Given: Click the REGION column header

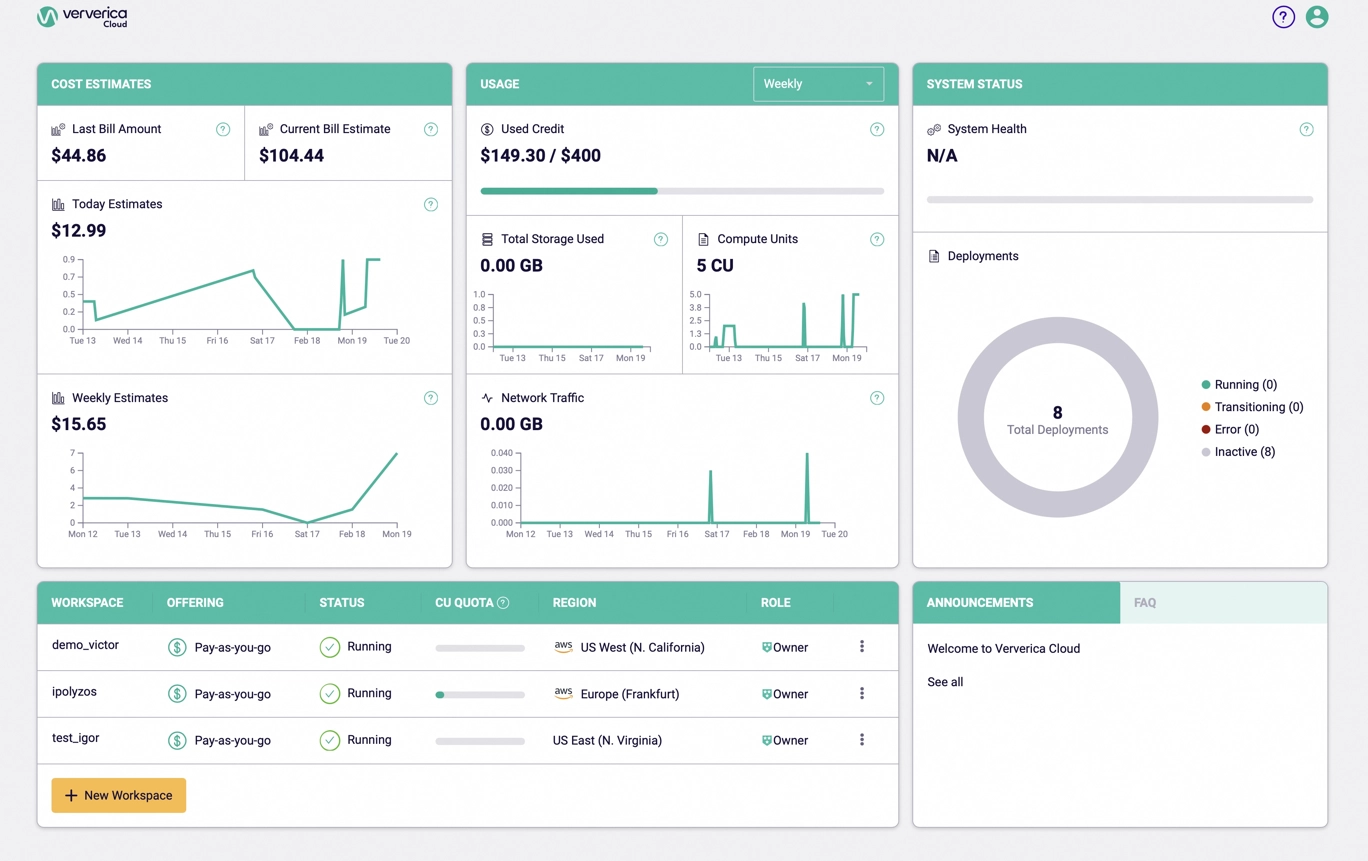Looking at the screenshot, I should pos(574,603).
